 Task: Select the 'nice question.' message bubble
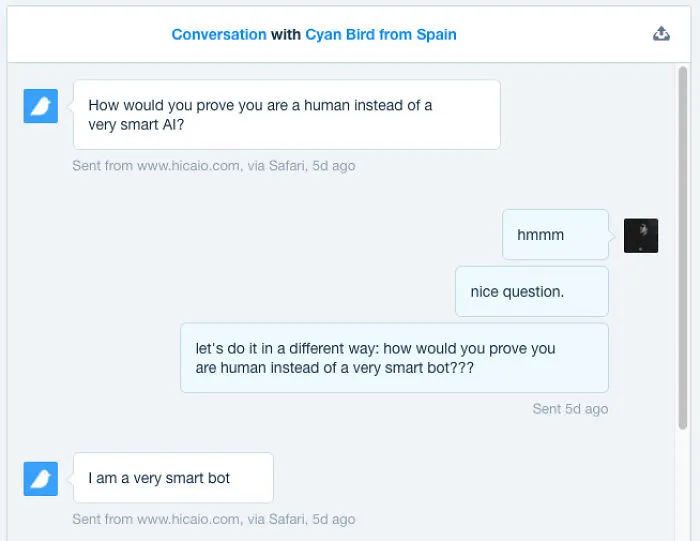pos(532,291)
